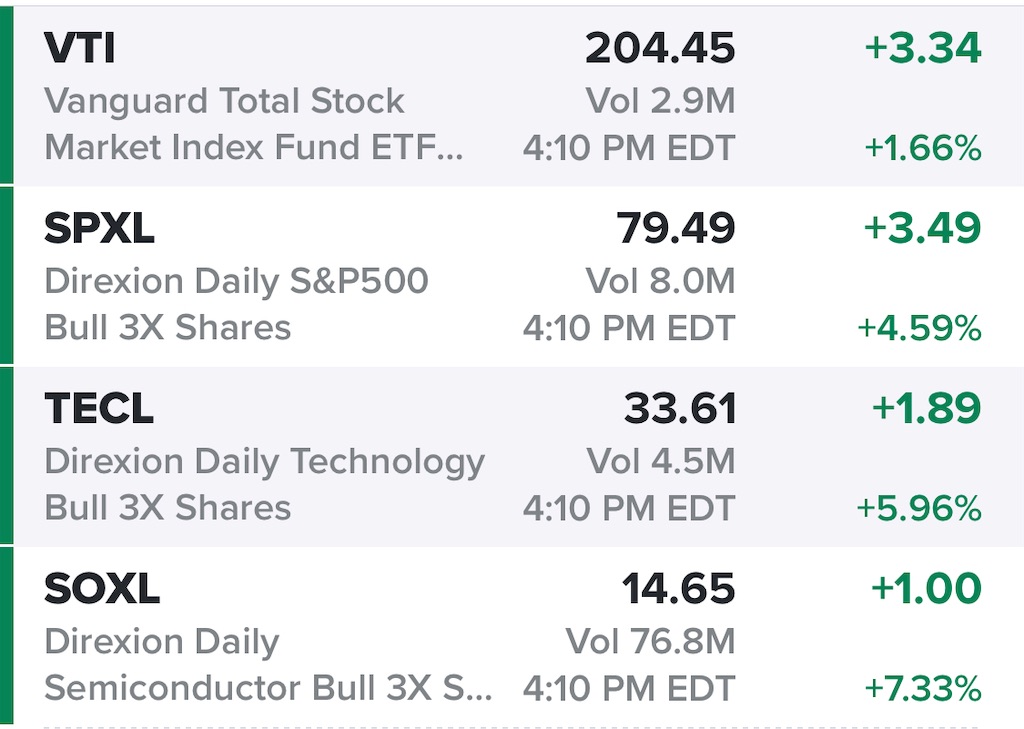The image size is (1024, 729).
Task: Click SOXL price change +1.00
Action: click(x=927, y=588)
